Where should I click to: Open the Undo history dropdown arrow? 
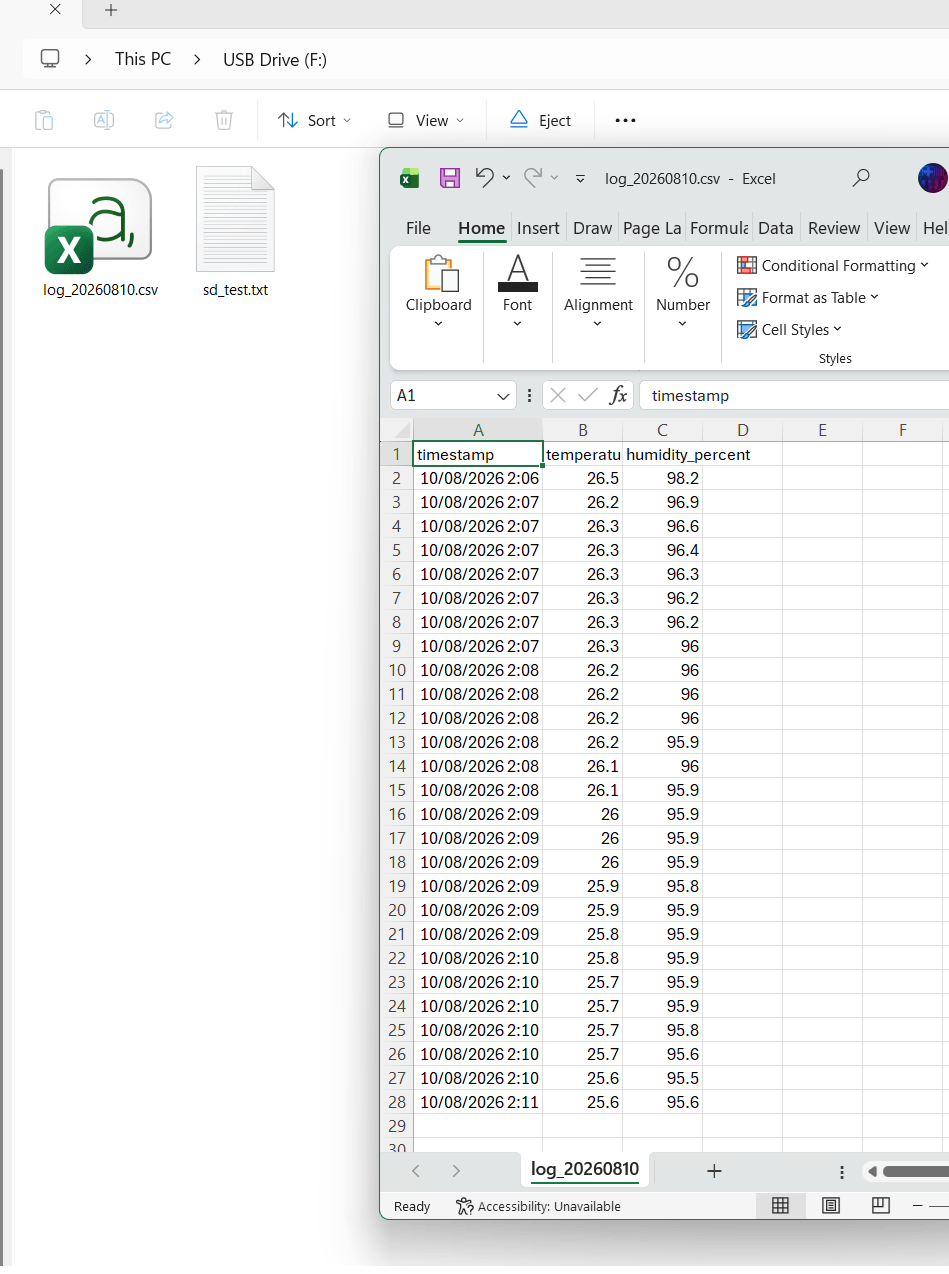pos(506,178)
